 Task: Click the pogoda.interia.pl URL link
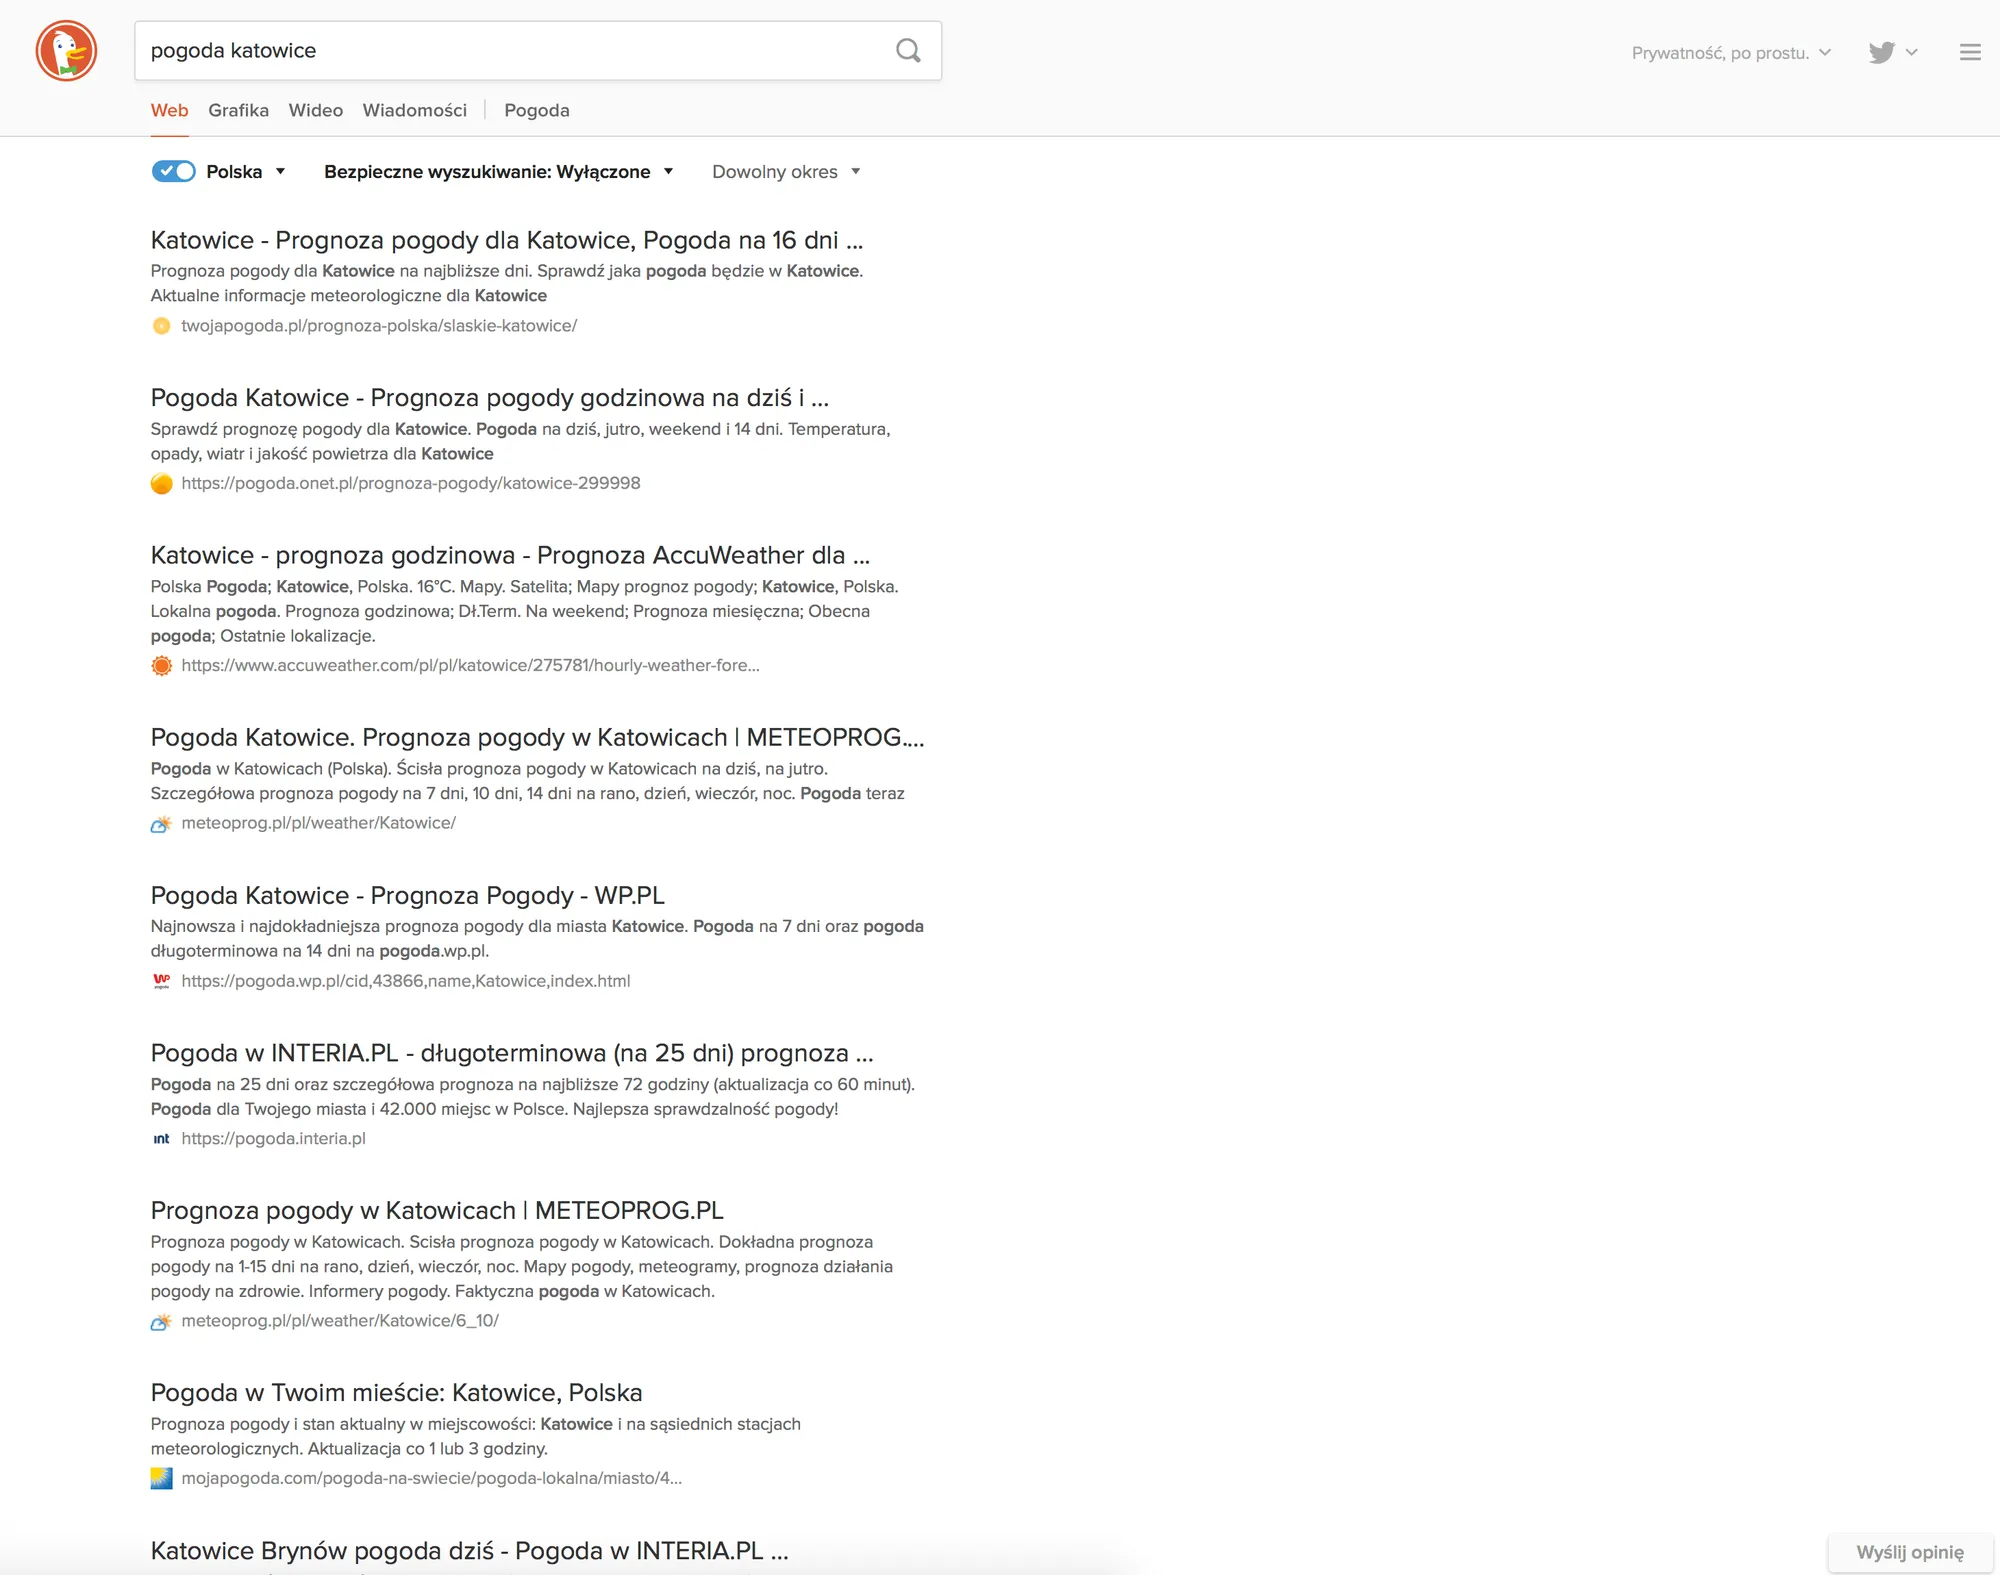pos(273,1138)
